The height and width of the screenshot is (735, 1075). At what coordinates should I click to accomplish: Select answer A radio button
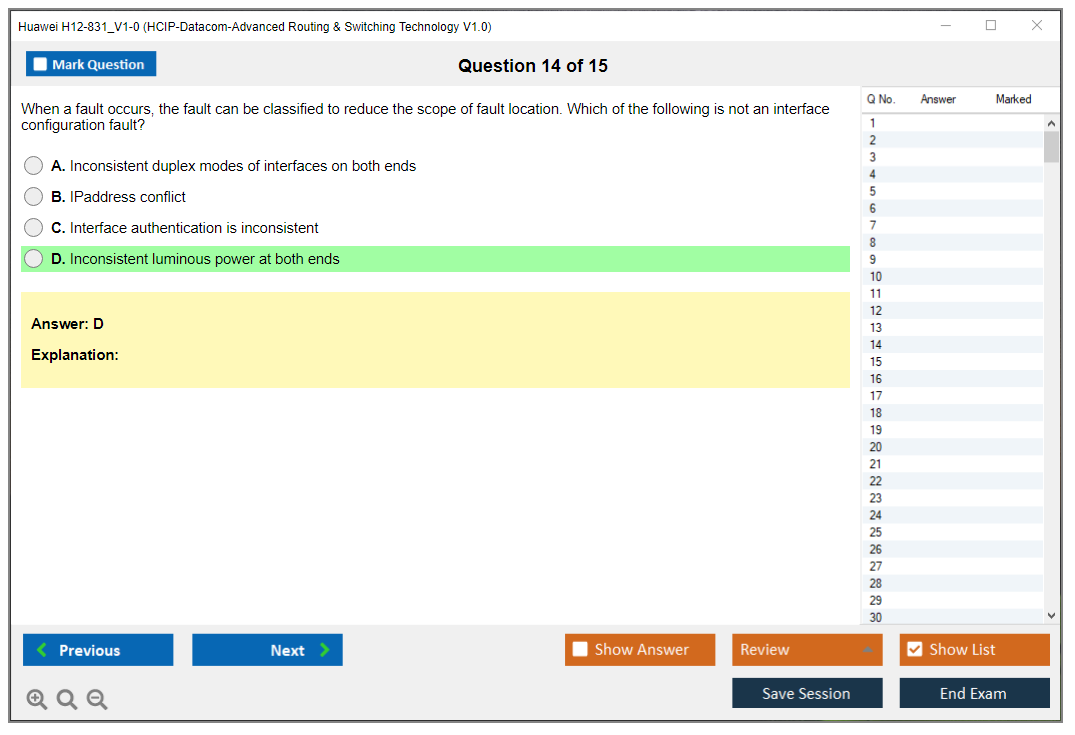34,166
